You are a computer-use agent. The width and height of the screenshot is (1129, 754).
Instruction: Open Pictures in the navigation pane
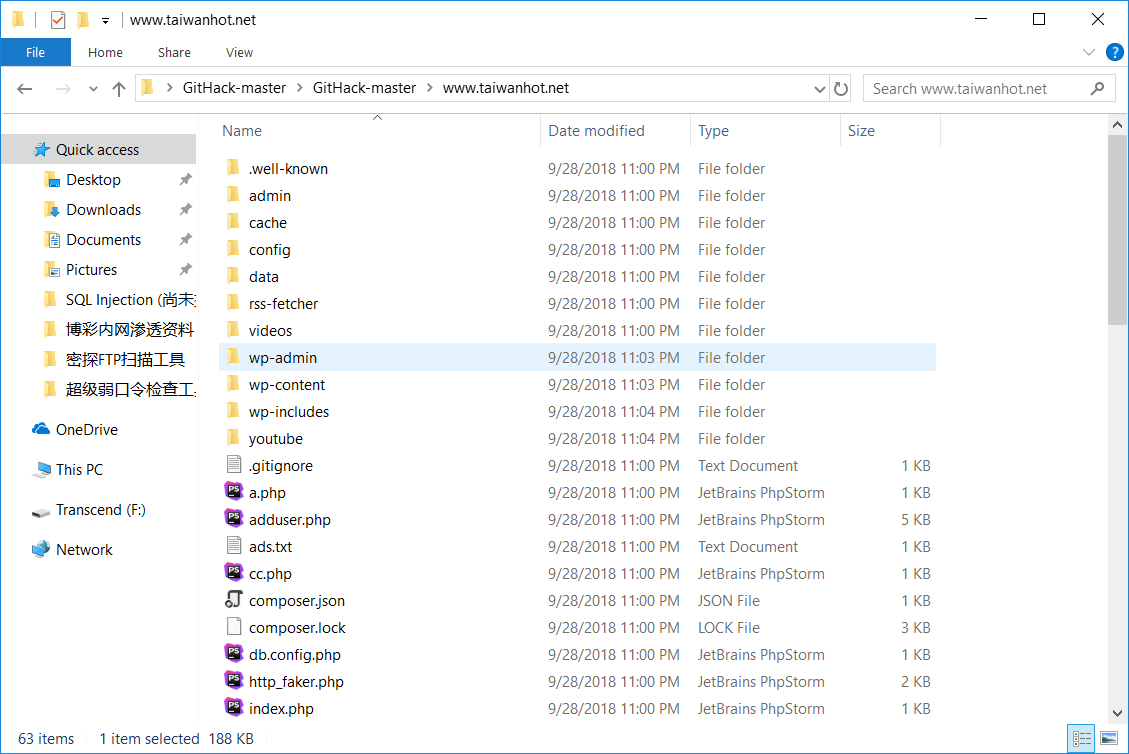click(x=91, y=269)
